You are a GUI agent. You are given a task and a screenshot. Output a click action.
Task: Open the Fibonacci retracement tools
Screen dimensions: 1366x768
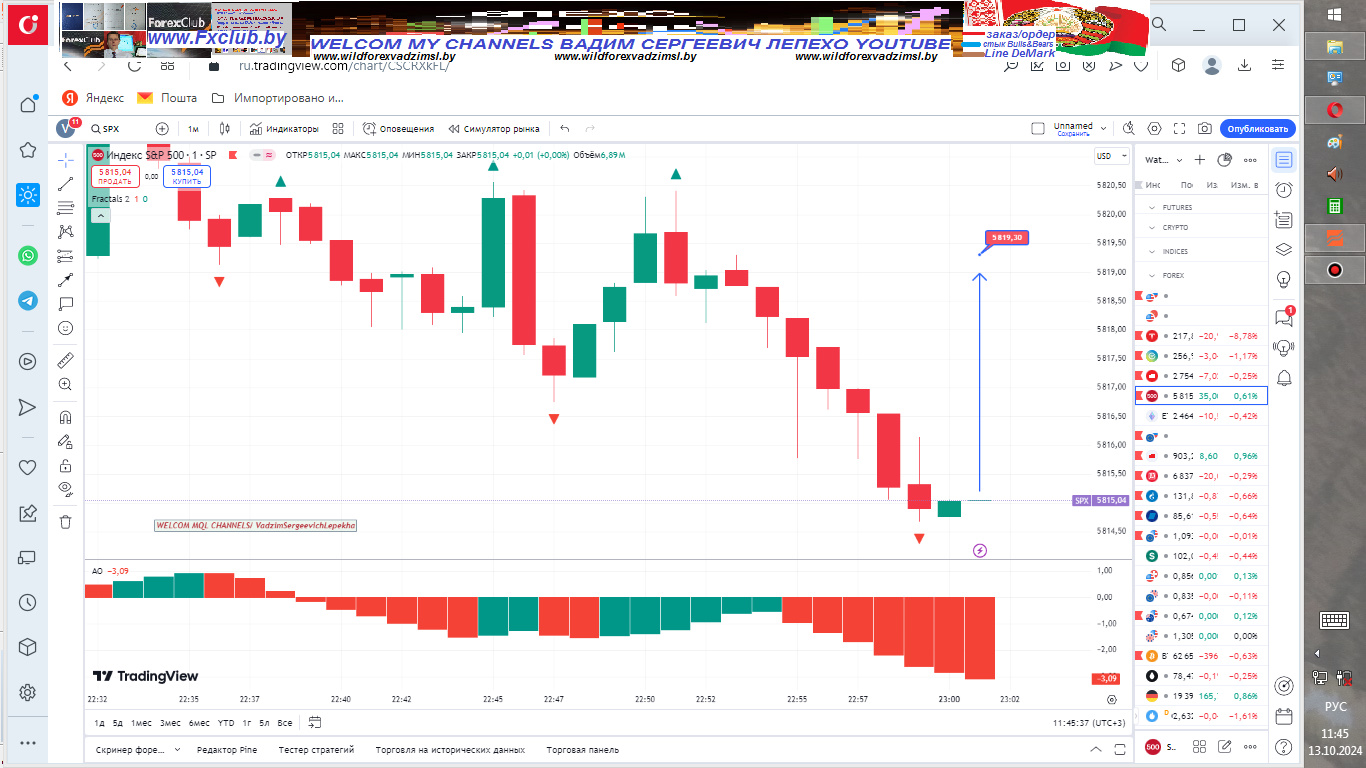coord(65,208)
